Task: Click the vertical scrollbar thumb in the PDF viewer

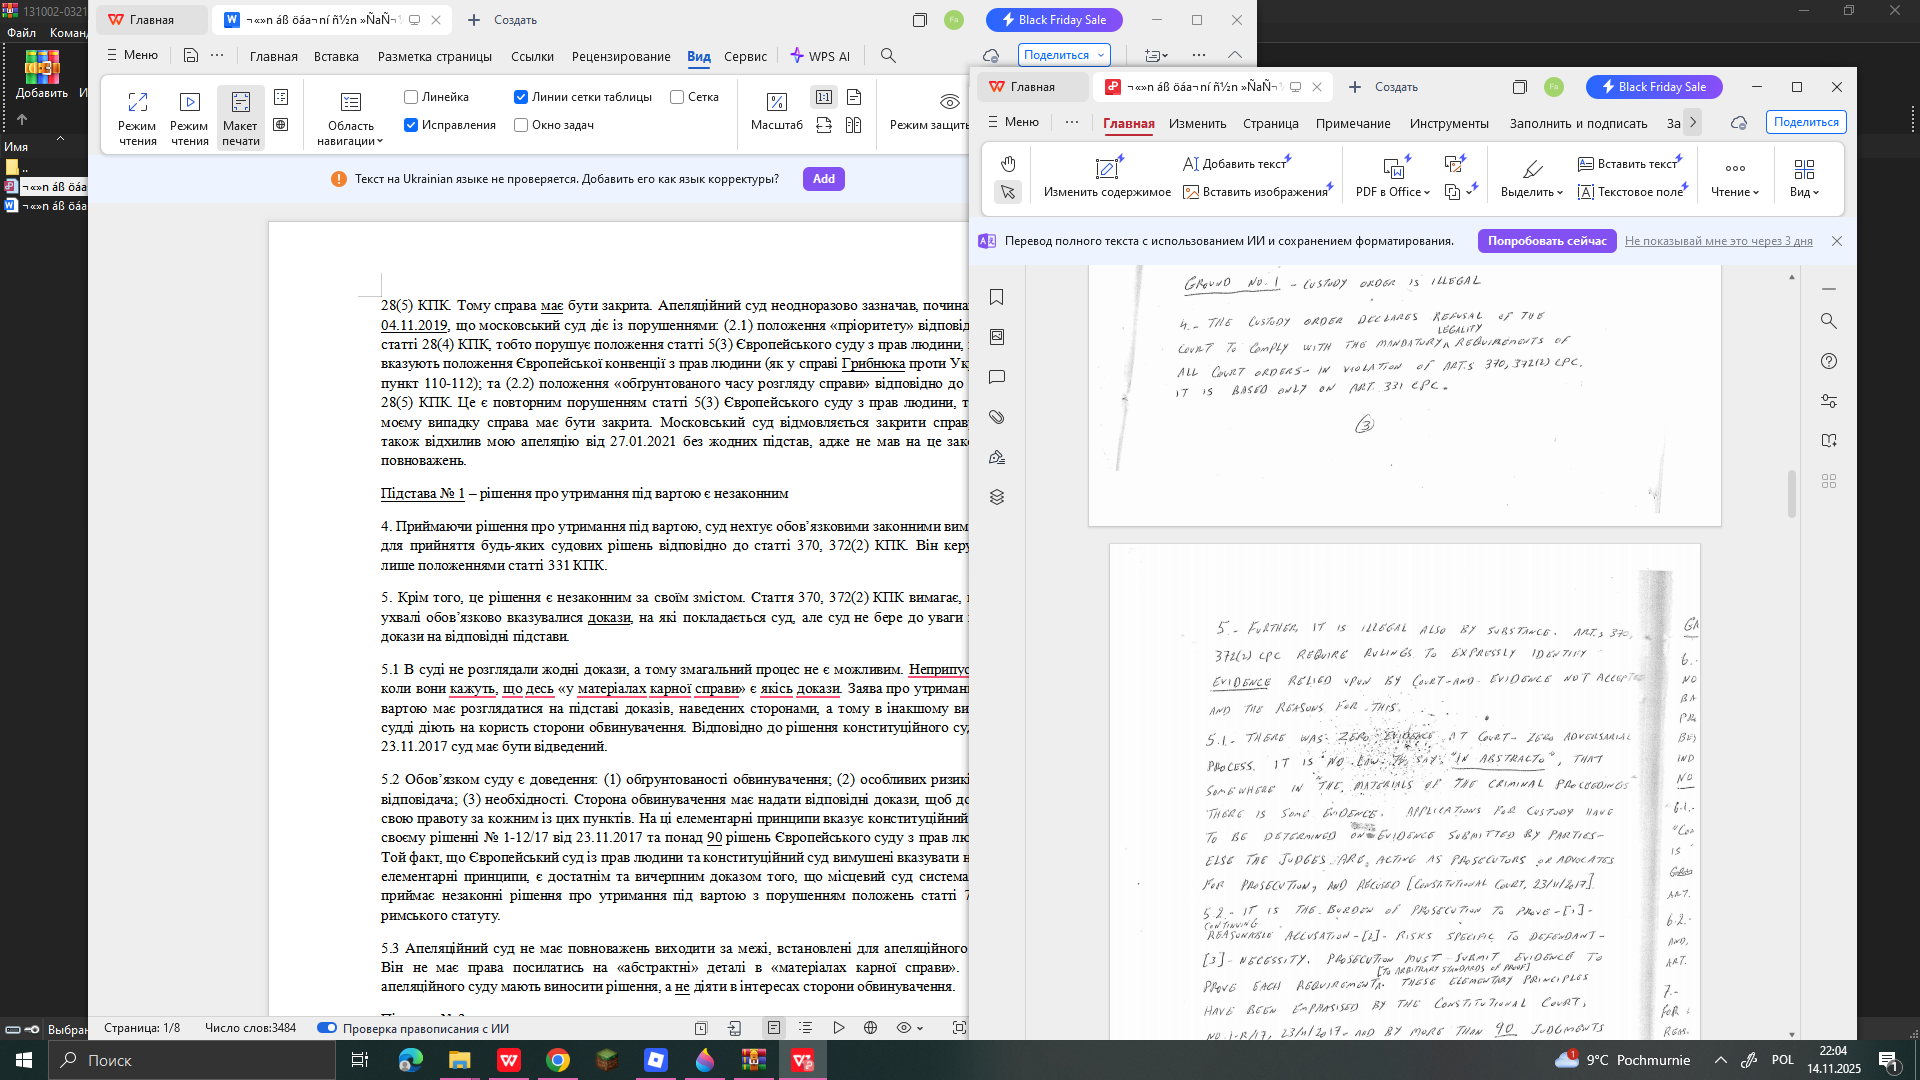Action: tap(1791, 494)
